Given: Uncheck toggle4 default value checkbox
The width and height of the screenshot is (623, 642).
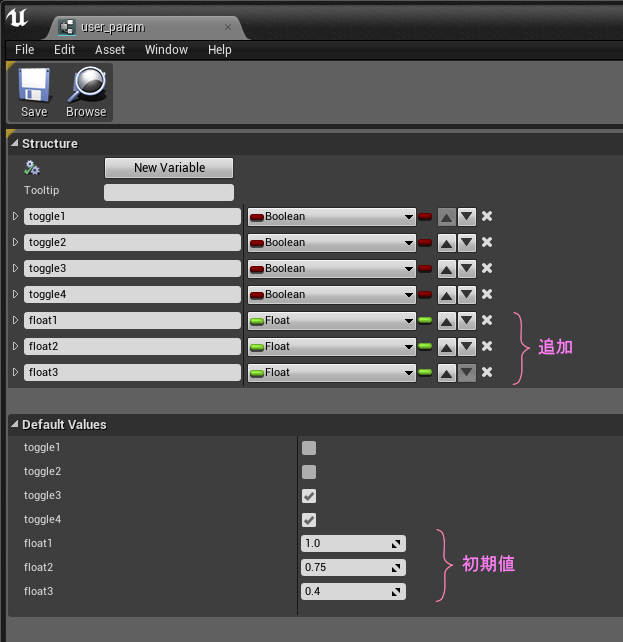Looking at the screenshot, I should point(309,520).
